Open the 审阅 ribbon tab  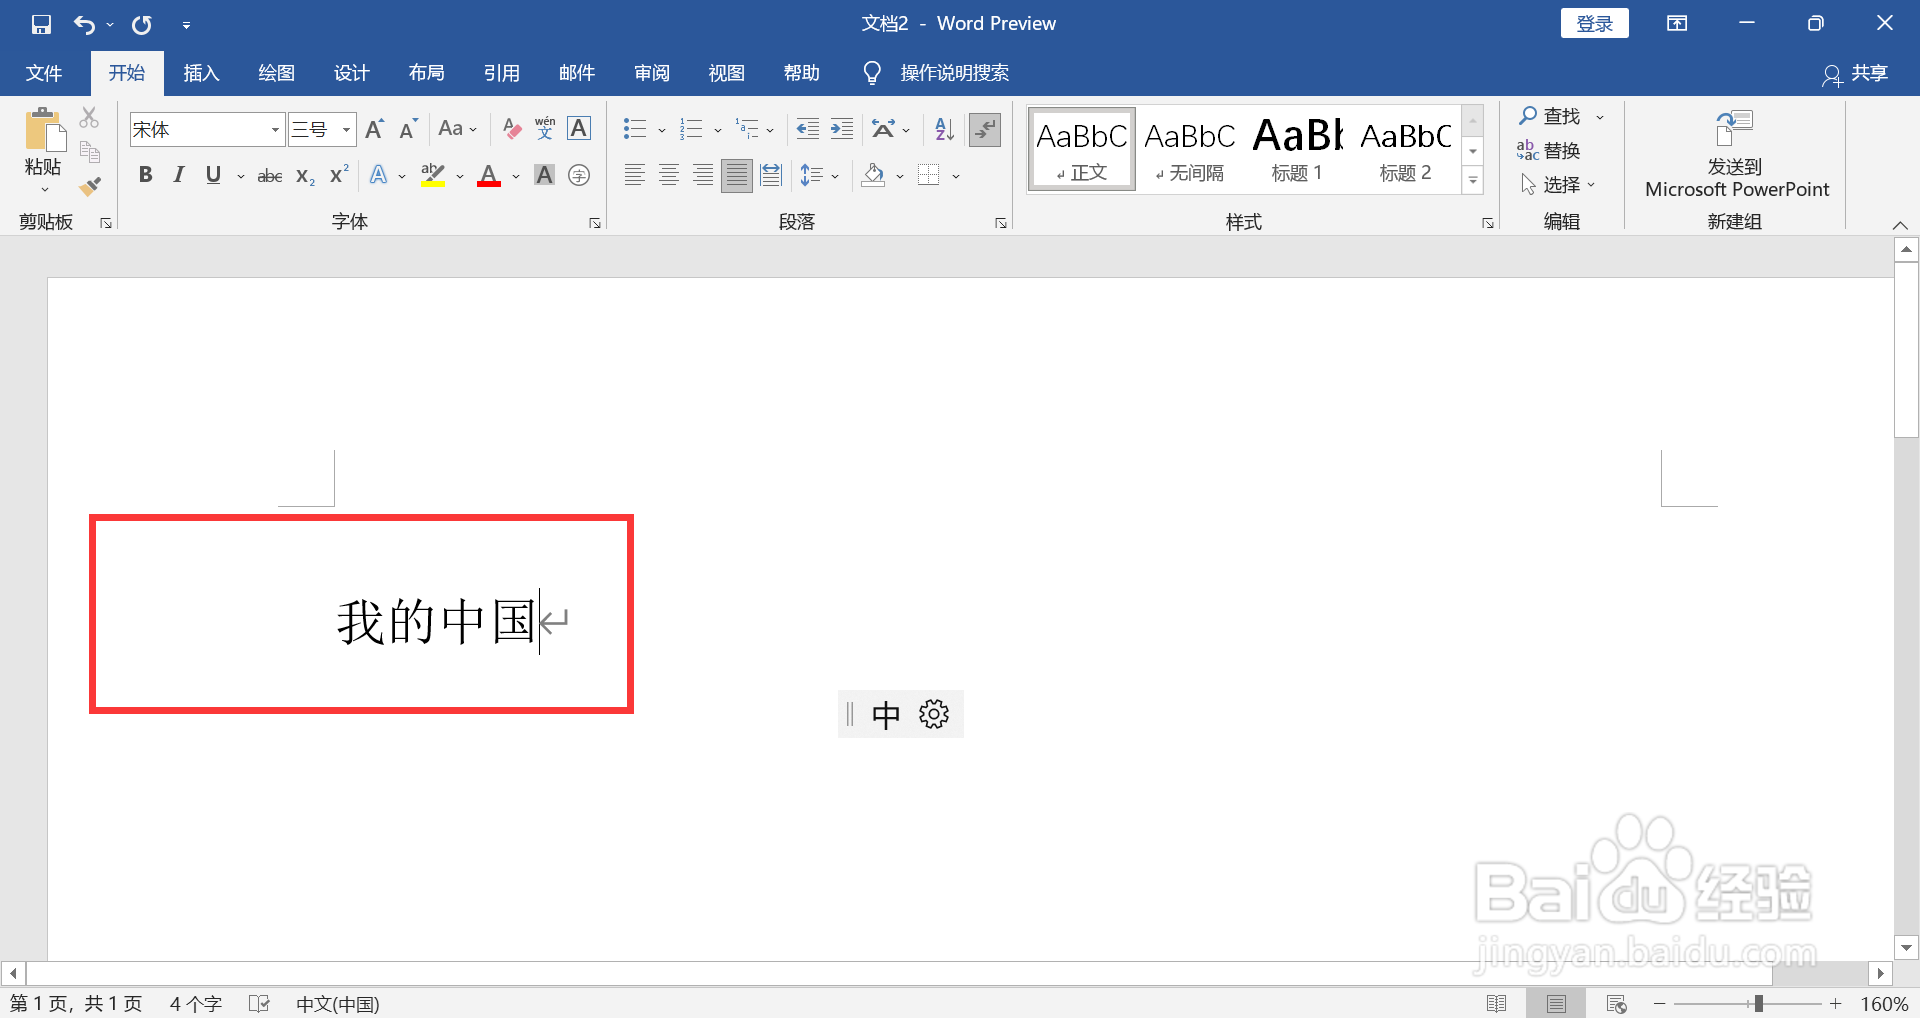[x=651, y=72]
